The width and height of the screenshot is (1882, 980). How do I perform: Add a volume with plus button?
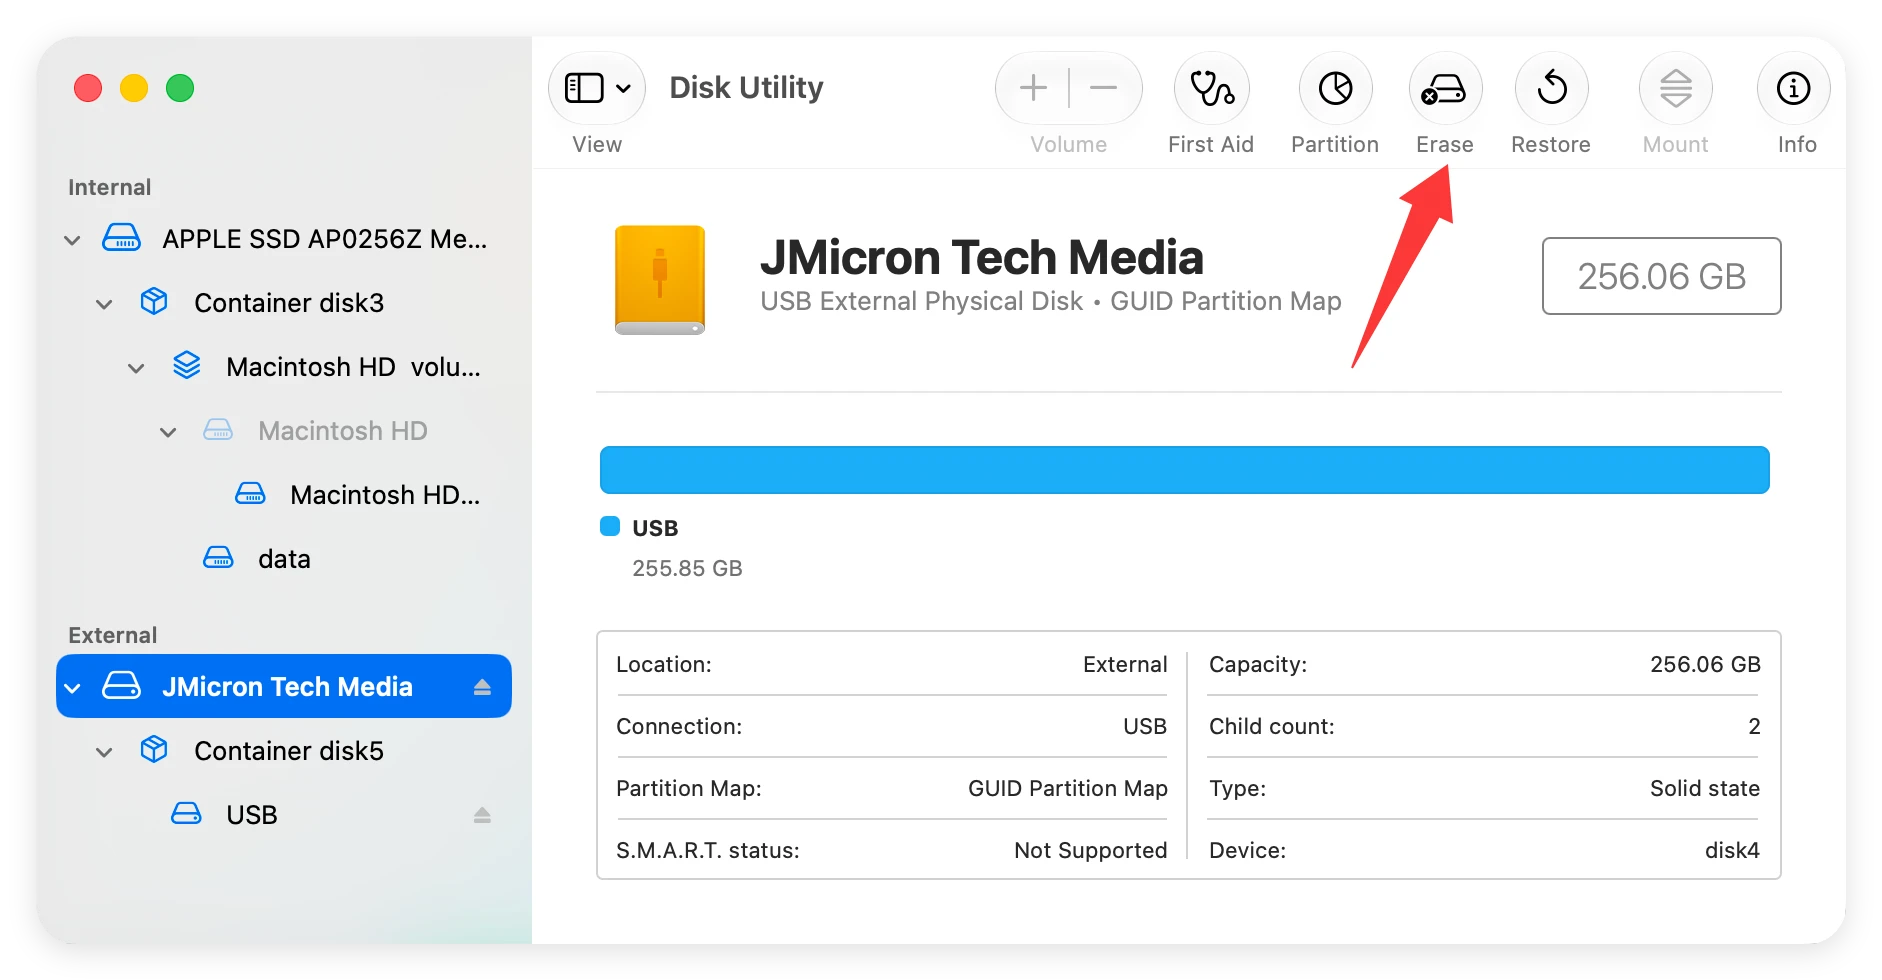(1033, 88)
